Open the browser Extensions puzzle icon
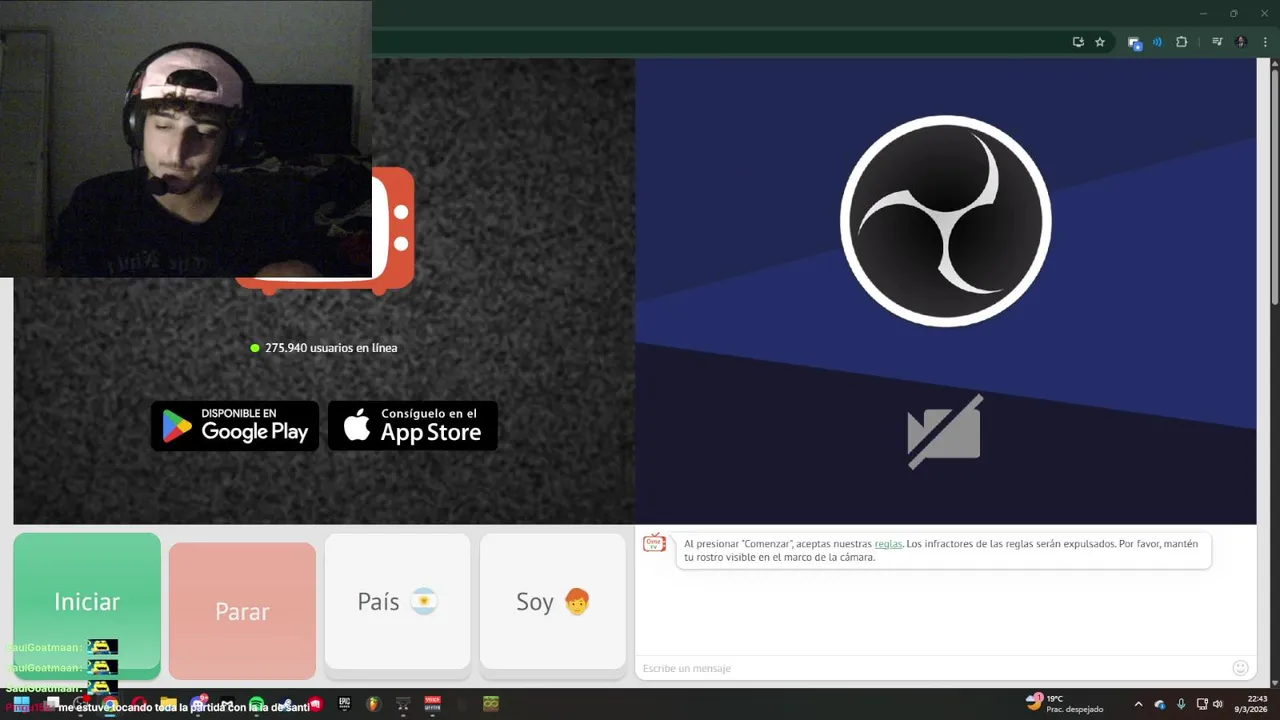Viewport: 1280px width, 720px height. [x=1181, y=42]
